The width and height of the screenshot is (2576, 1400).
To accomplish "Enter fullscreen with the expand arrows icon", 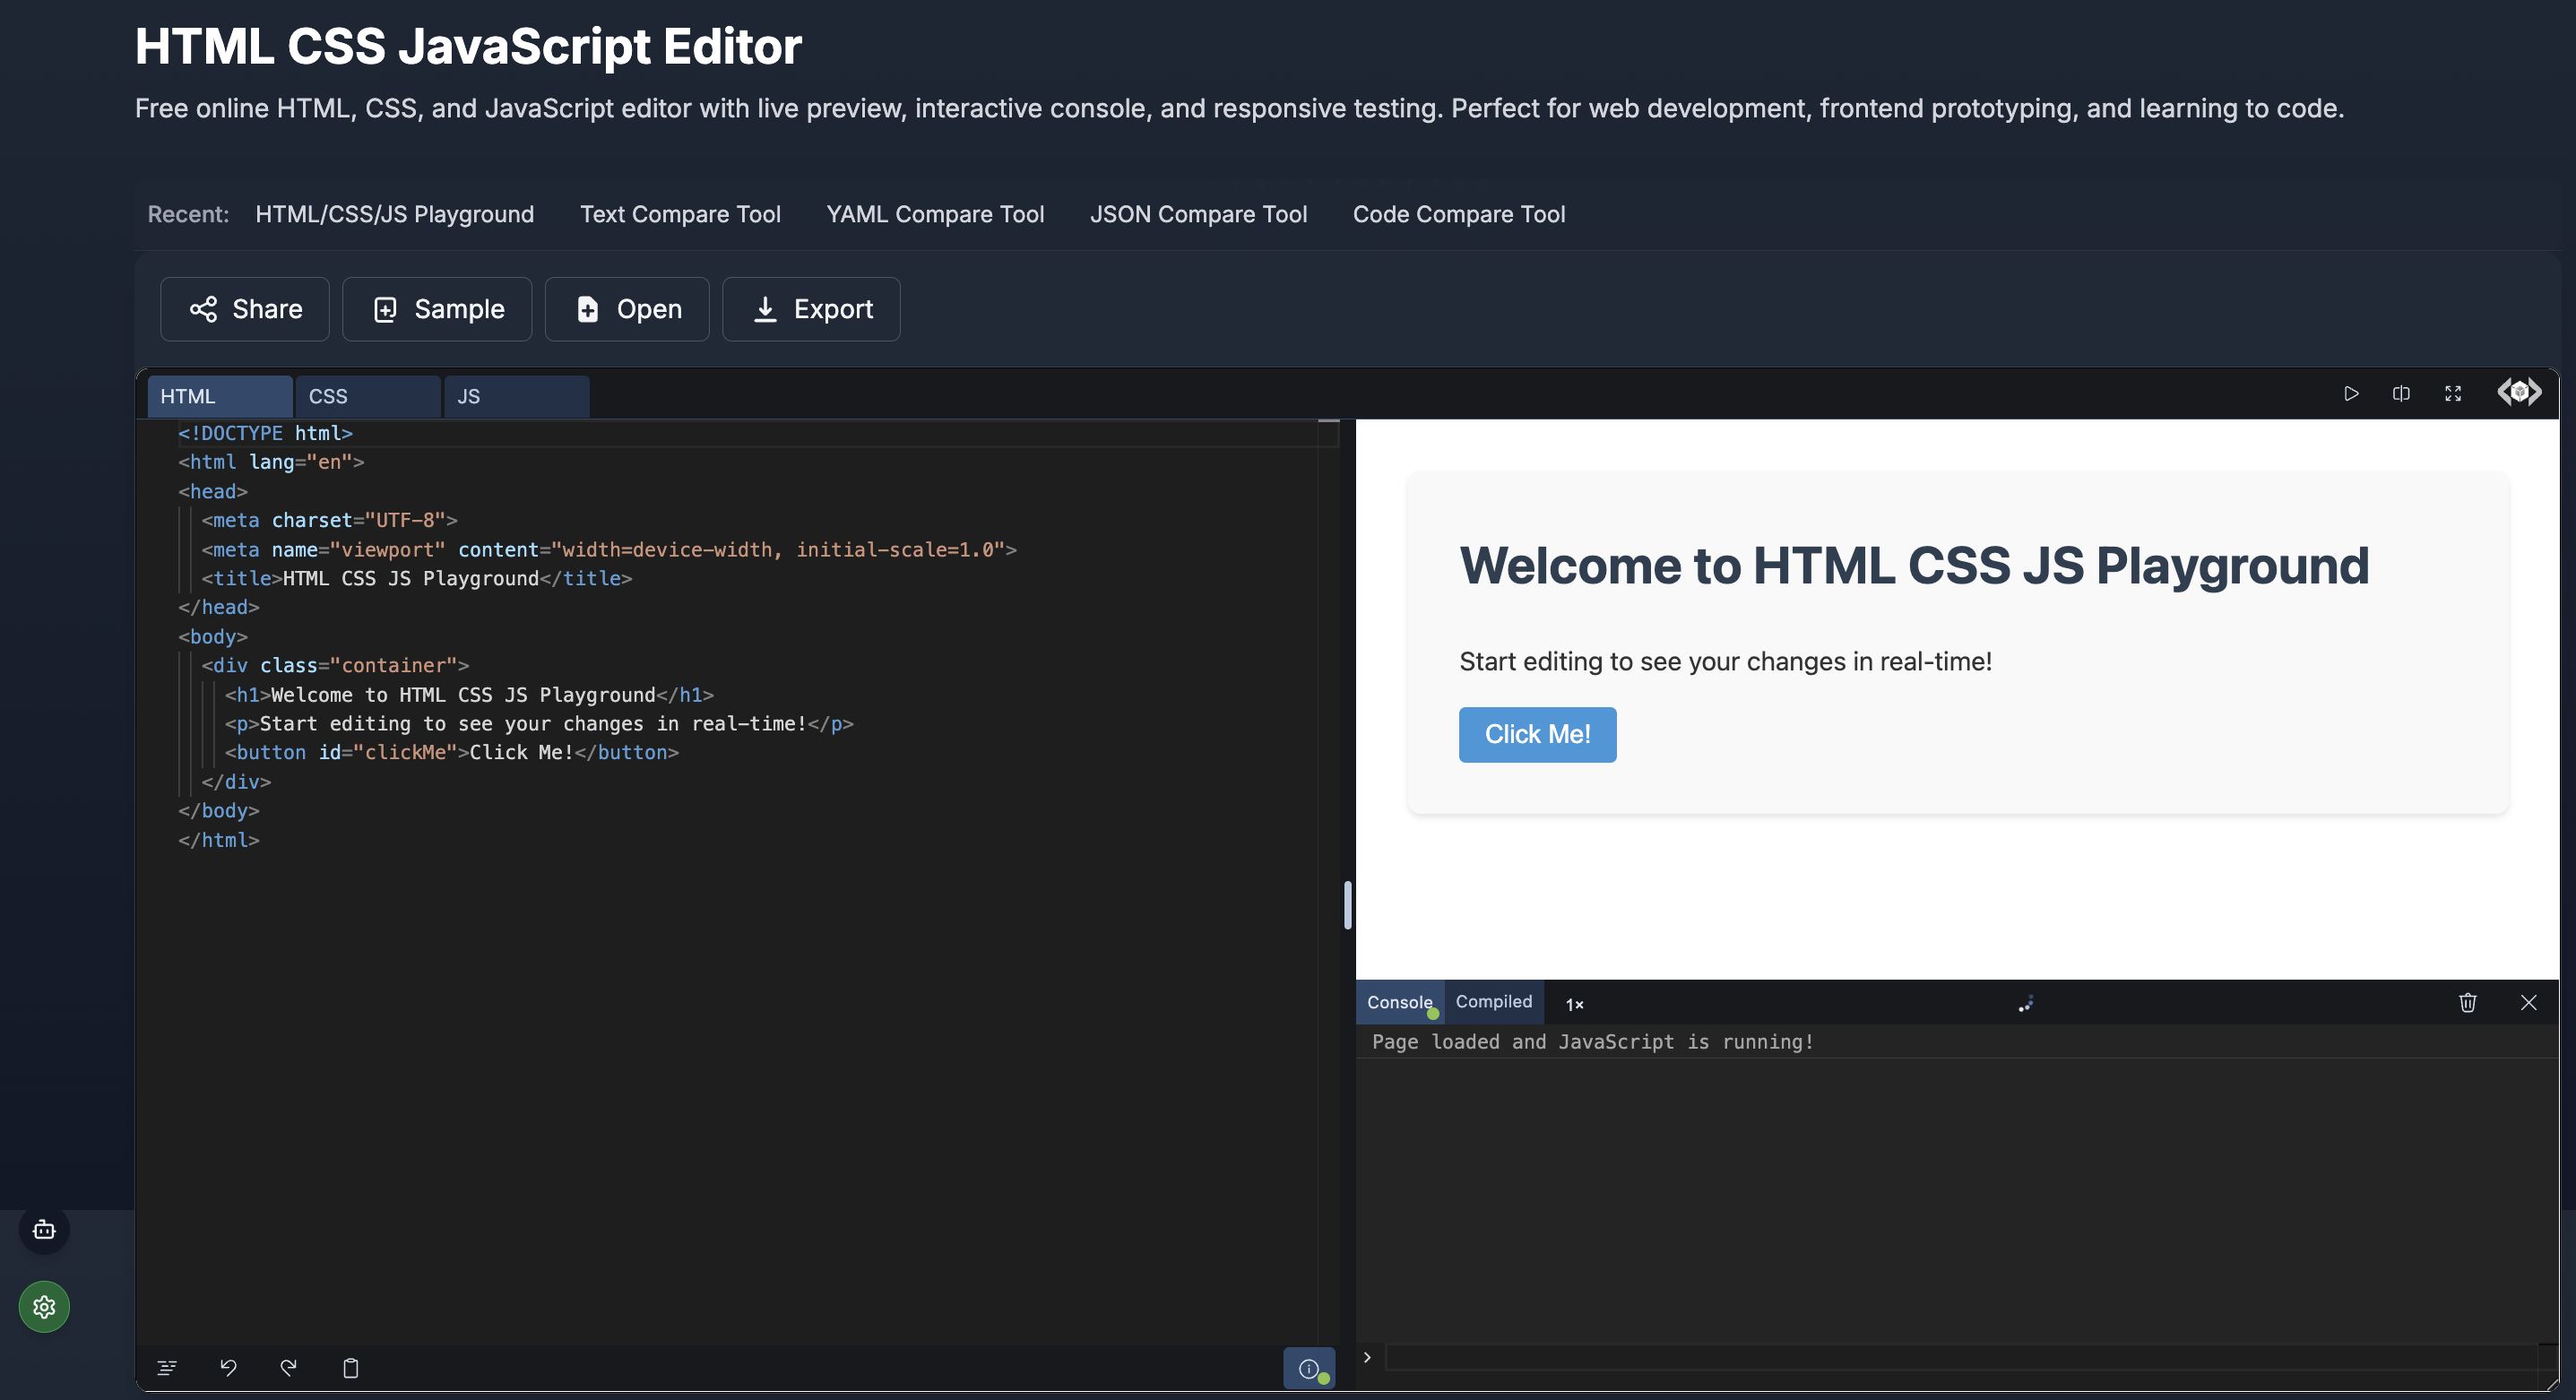I will coord(2453,394).
